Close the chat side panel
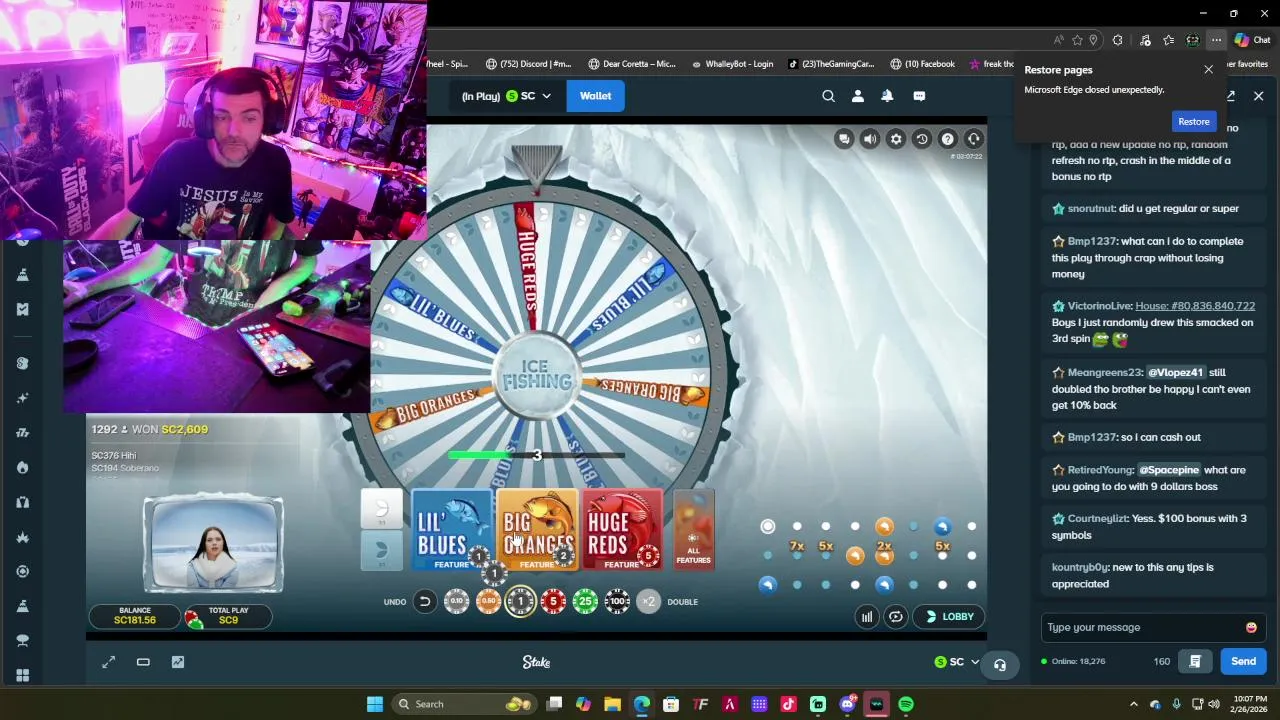 (x=1258, y=96)
